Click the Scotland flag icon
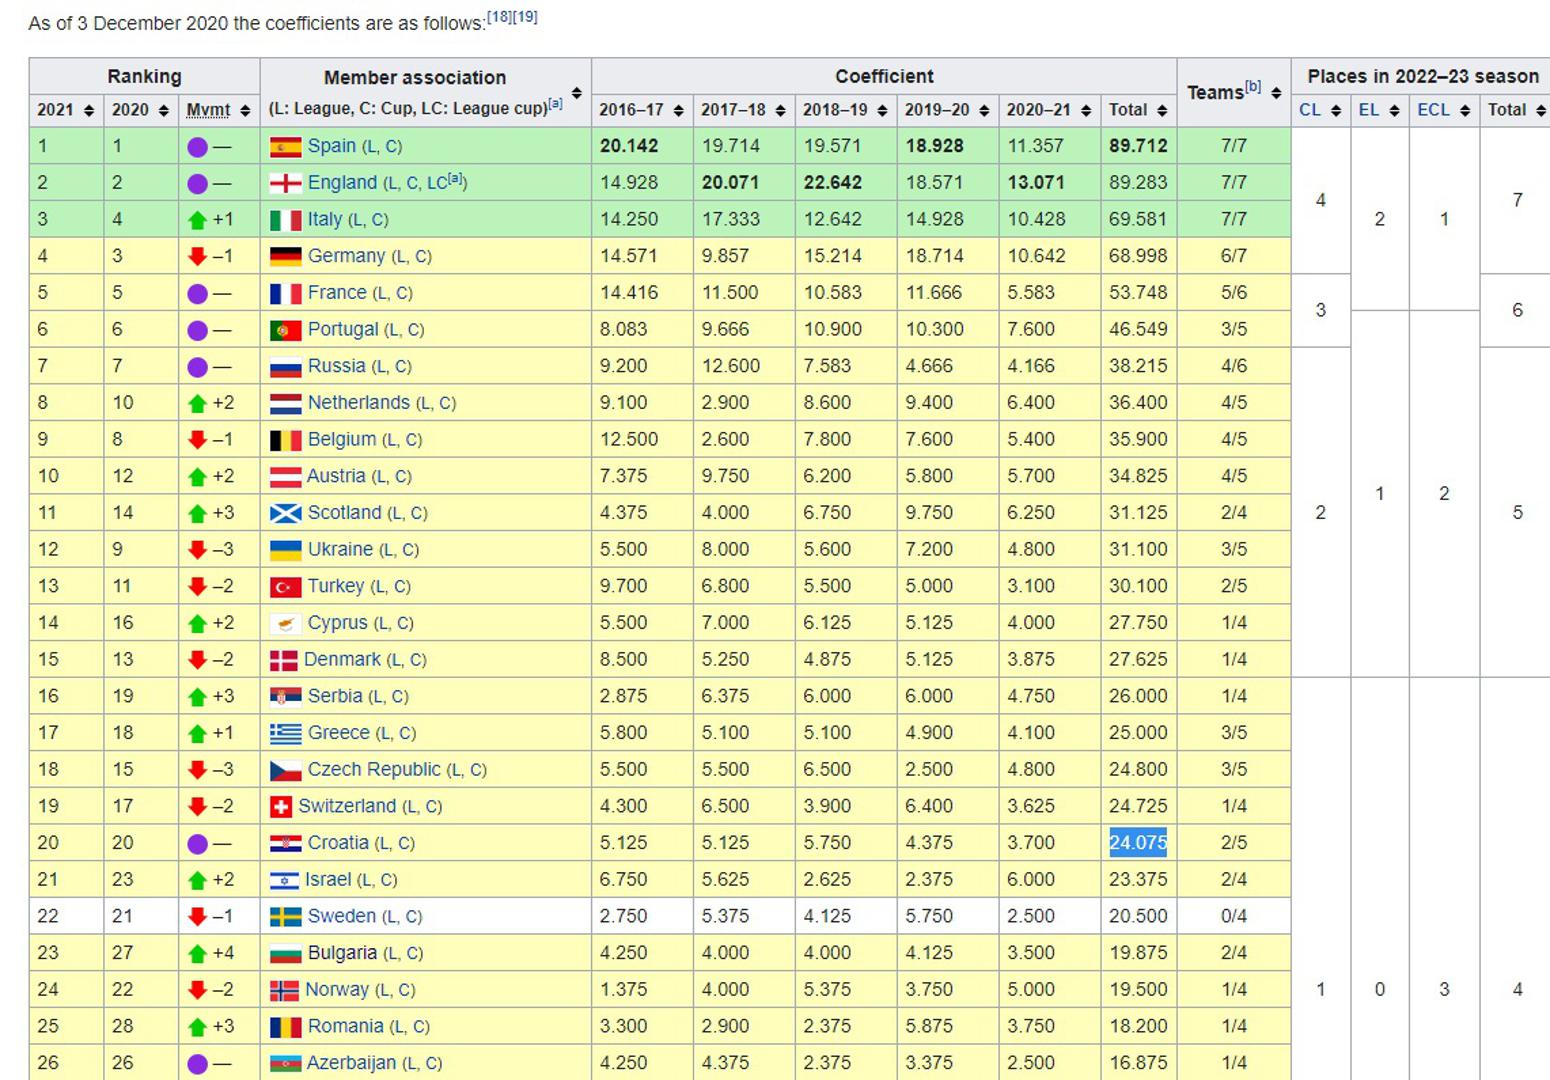1550x1080 pixels. 285,514
